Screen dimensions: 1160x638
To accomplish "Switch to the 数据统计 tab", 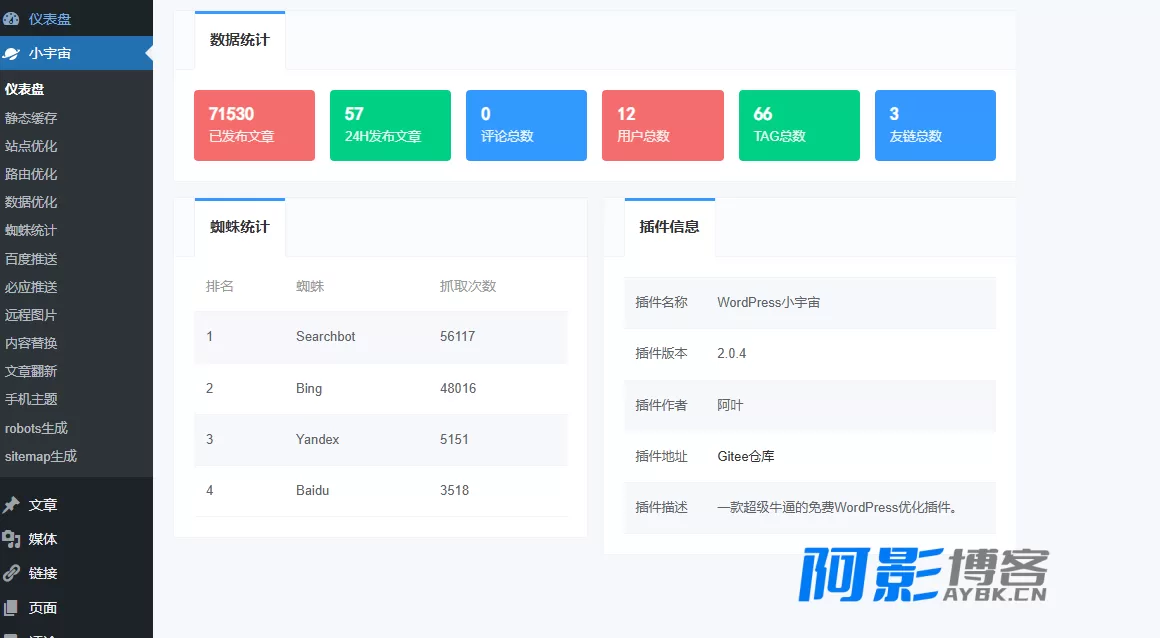I will 240,40.
